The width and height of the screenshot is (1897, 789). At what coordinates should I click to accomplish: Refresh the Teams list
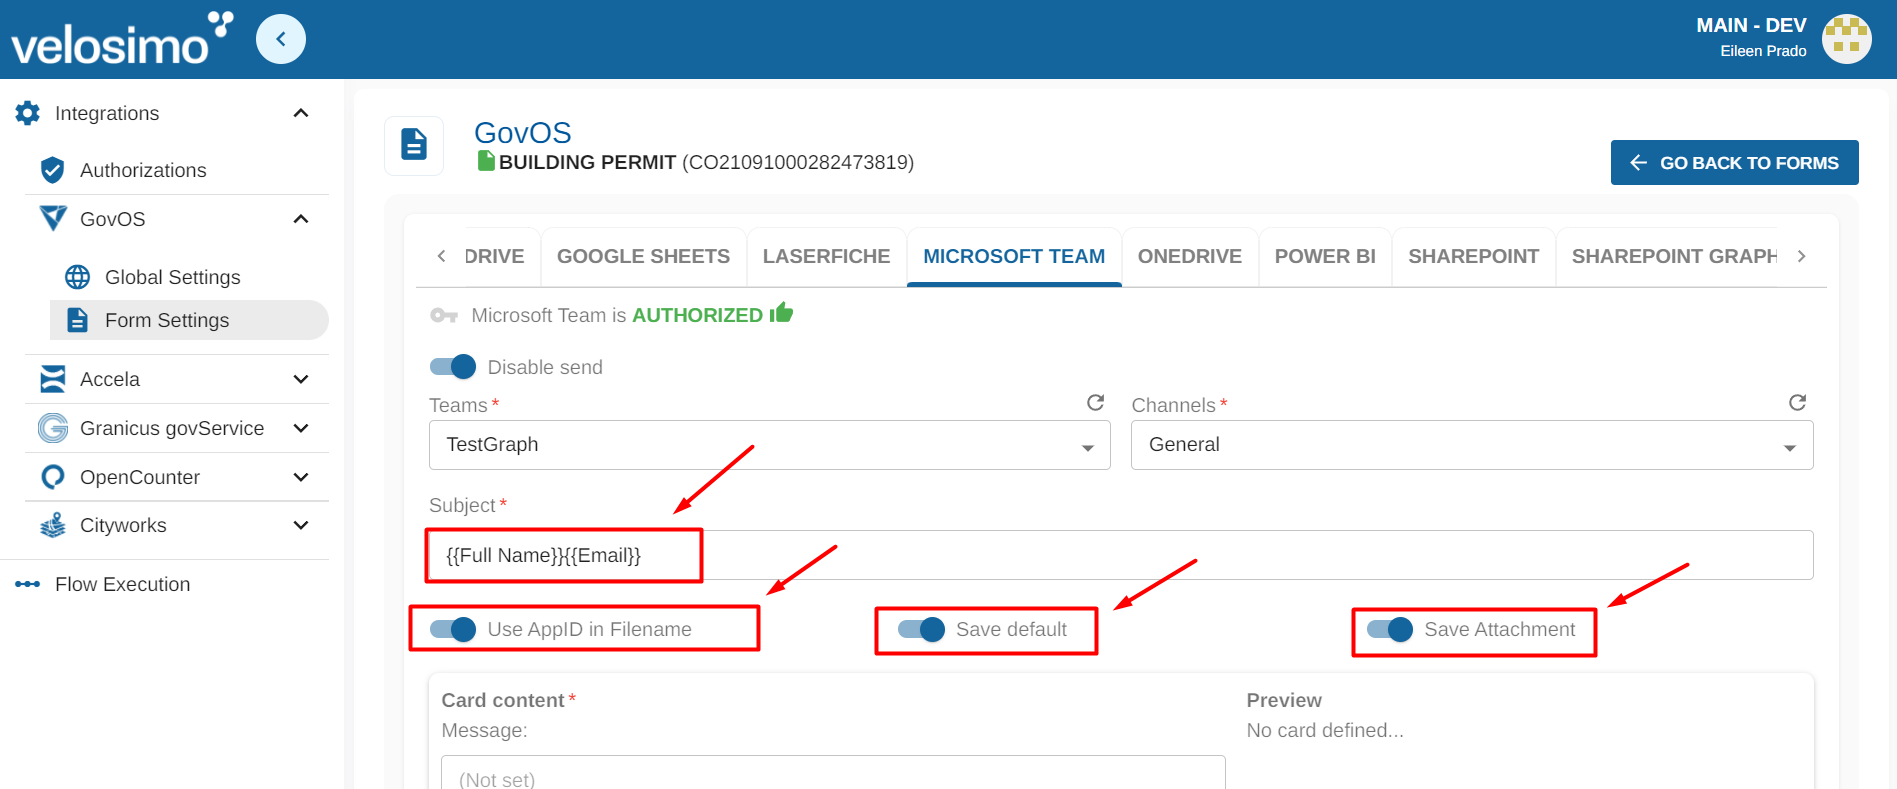click(x=1096, y=402)
